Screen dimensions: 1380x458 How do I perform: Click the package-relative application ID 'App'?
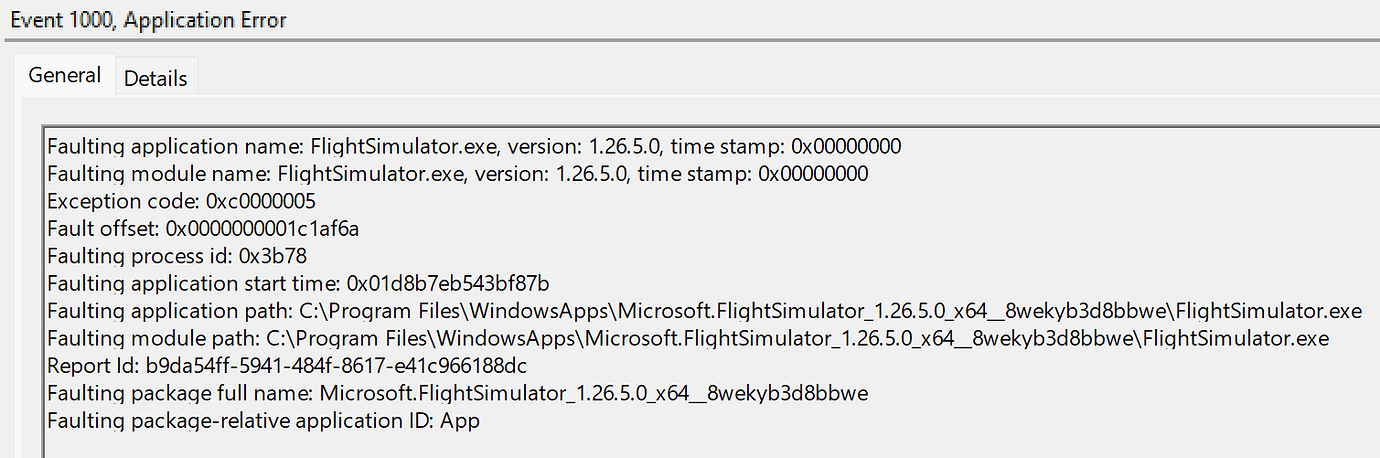click(x=459, y=421)
